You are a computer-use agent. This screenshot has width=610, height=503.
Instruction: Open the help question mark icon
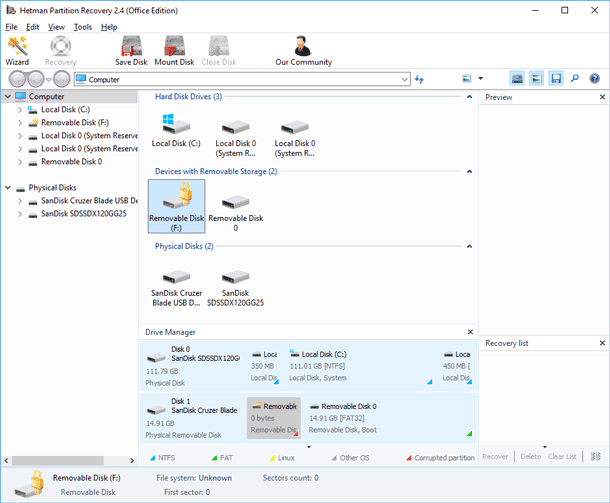(594, 79)
